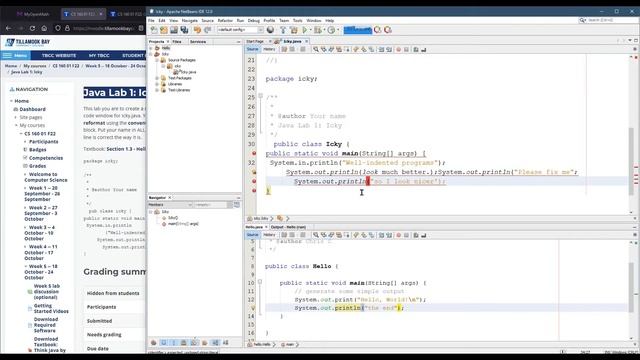
Task: Open Participants link in browser sidebar
Action: click(44, 142)
